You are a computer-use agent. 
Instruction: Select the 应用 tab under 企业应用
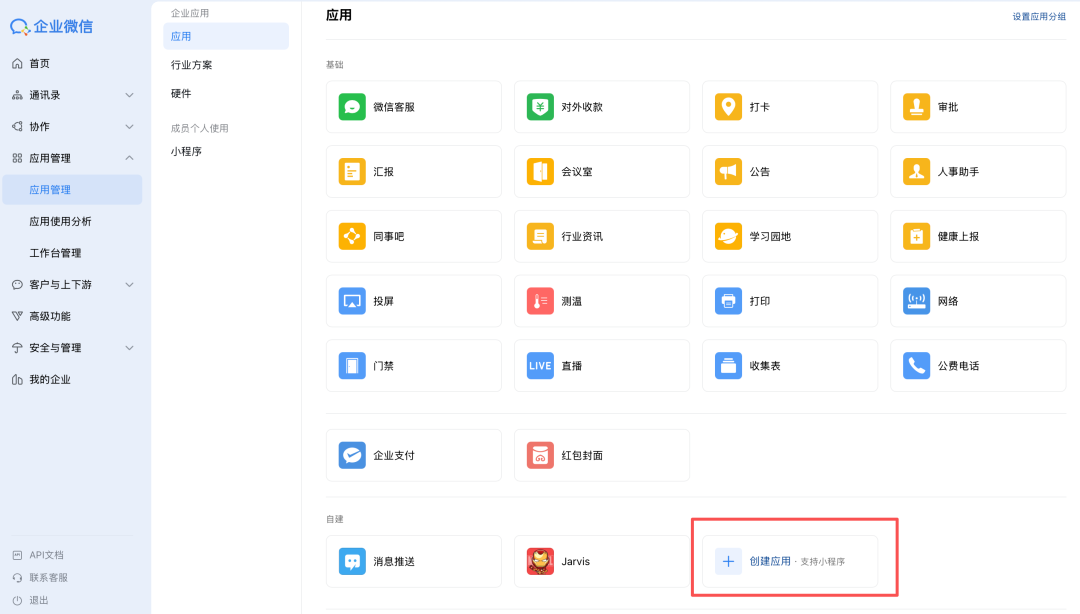(226, 36)
